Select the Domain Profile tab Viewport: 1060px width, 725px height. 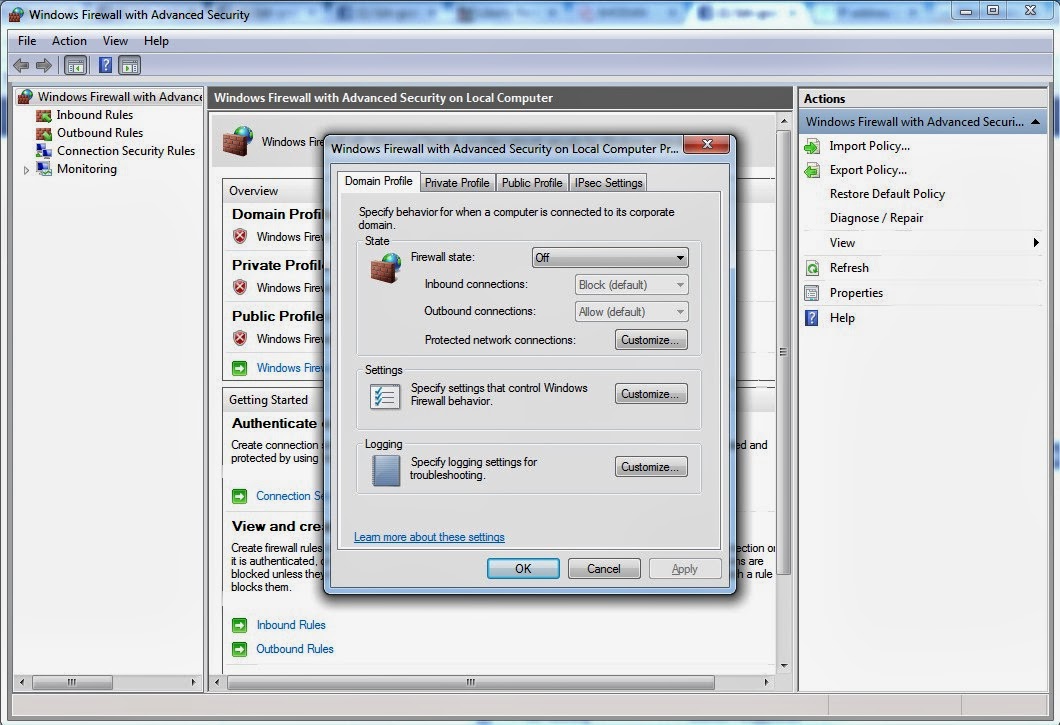click(x=379, y=181)
